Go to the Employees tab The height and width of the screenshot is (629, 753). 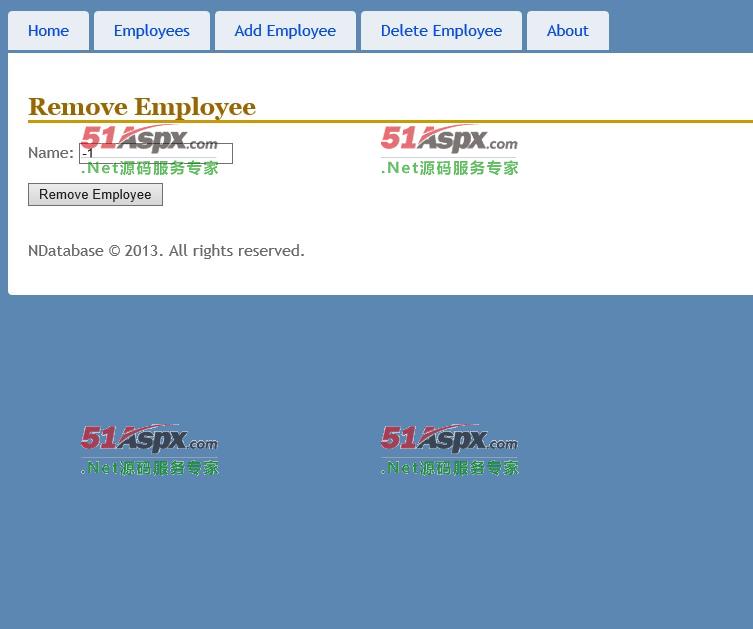click(152, 31)
